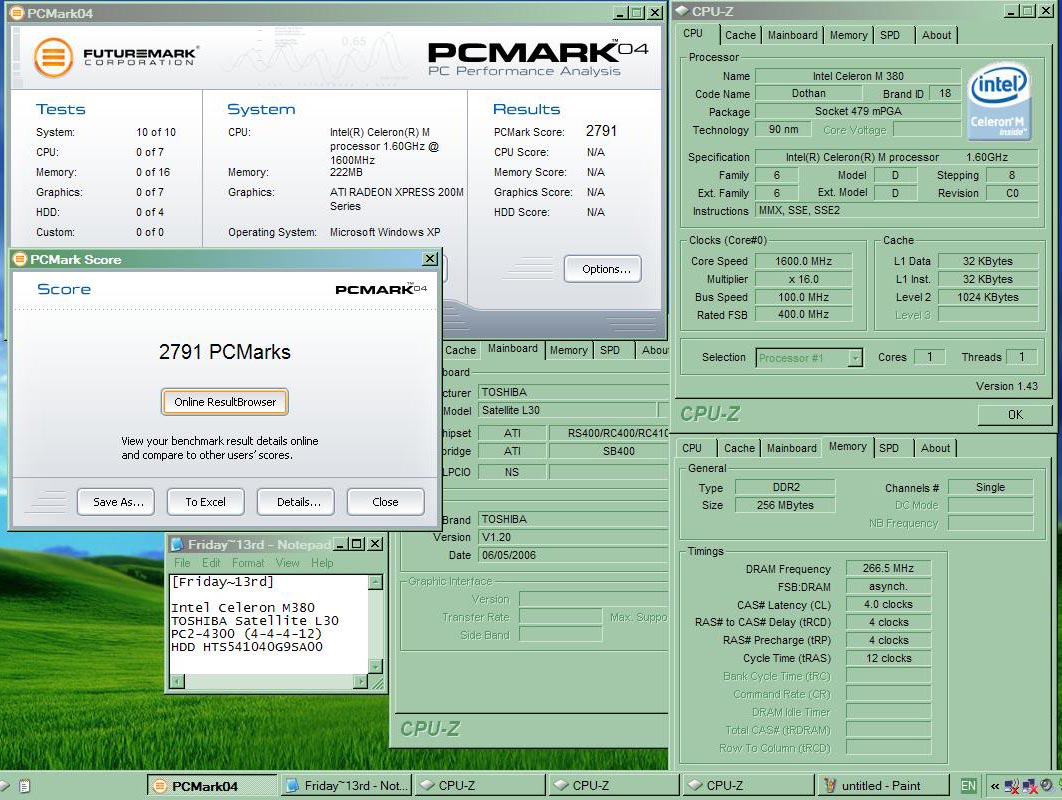Click the Intel Celeron M 380 name field

click(x=858, y=76)
